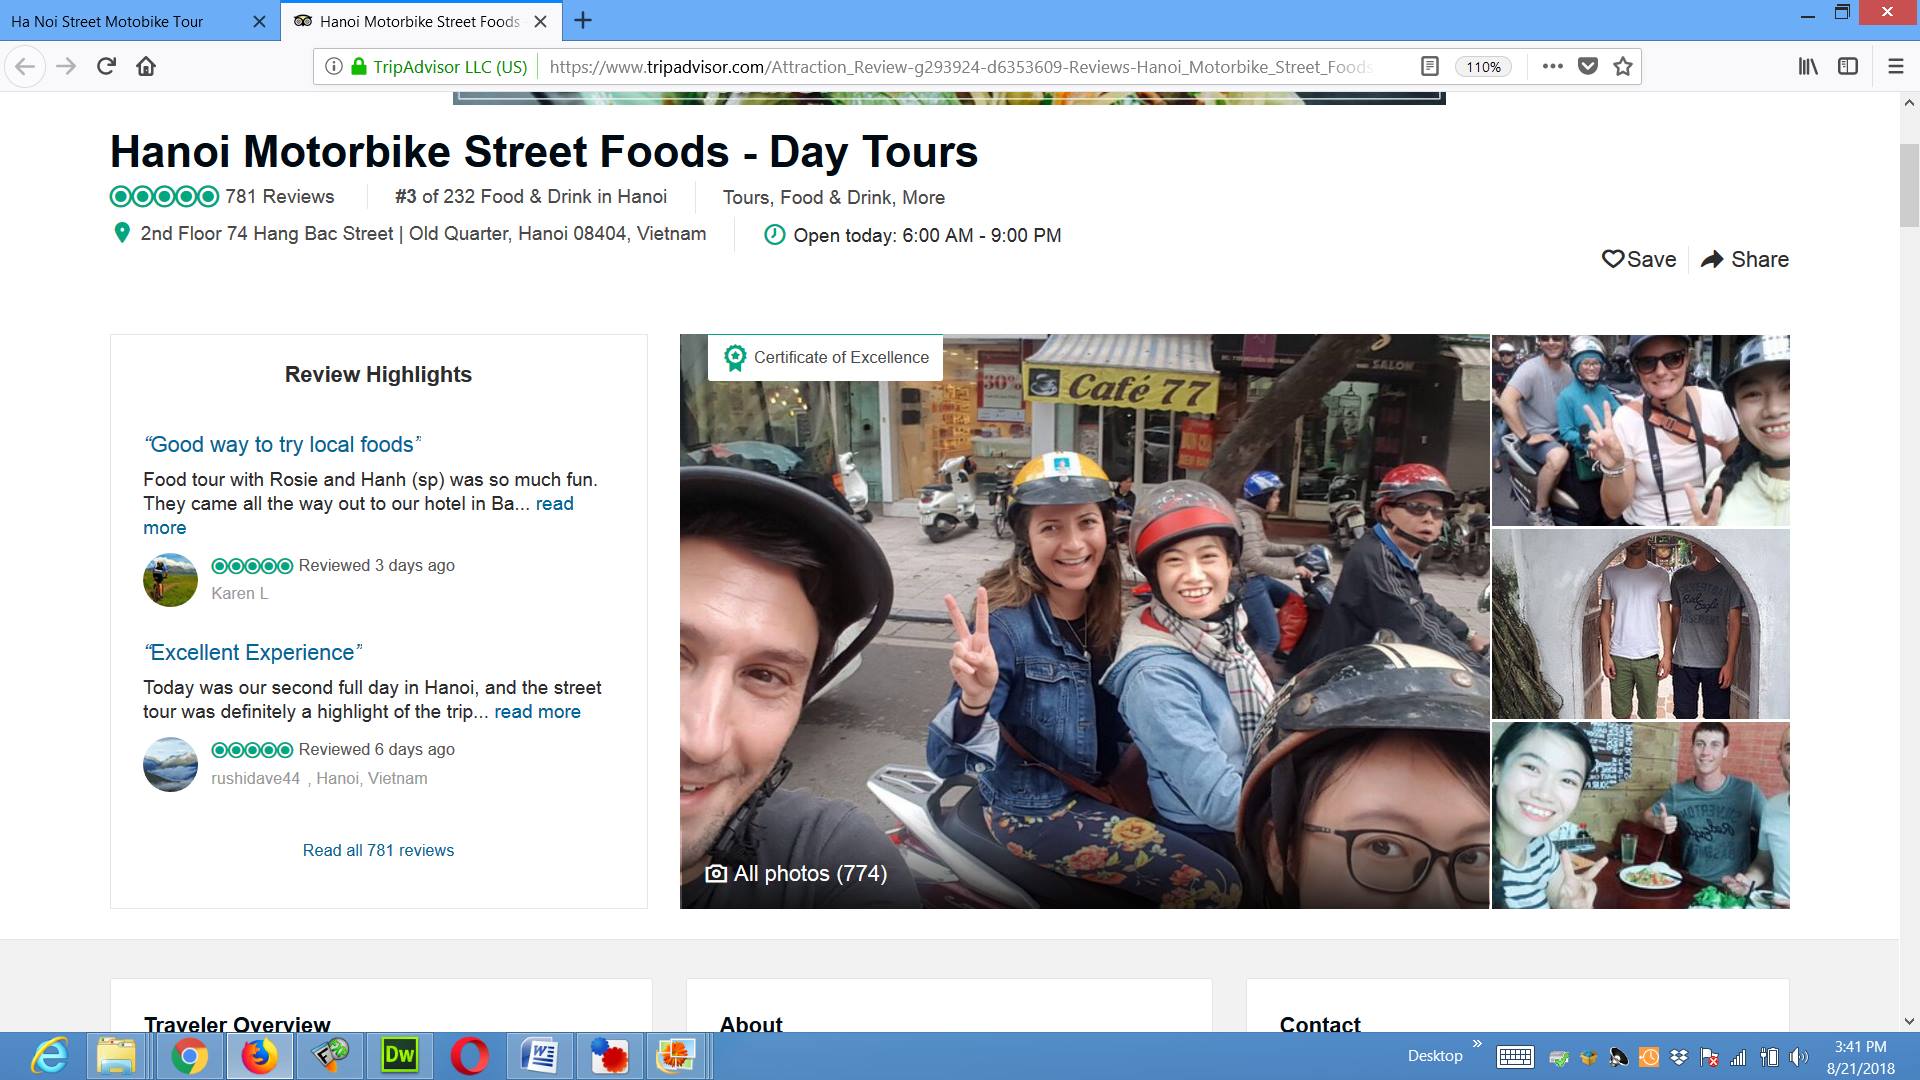Image resolution: width=1920 pixels, height=1080 pixels.
Task: Share this attraction via Share button
Action: [1745, 260]
